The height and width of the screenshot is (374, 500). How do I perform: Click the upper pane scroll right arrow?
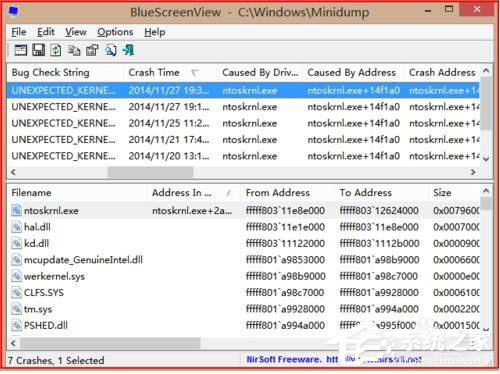coord(473,172)
